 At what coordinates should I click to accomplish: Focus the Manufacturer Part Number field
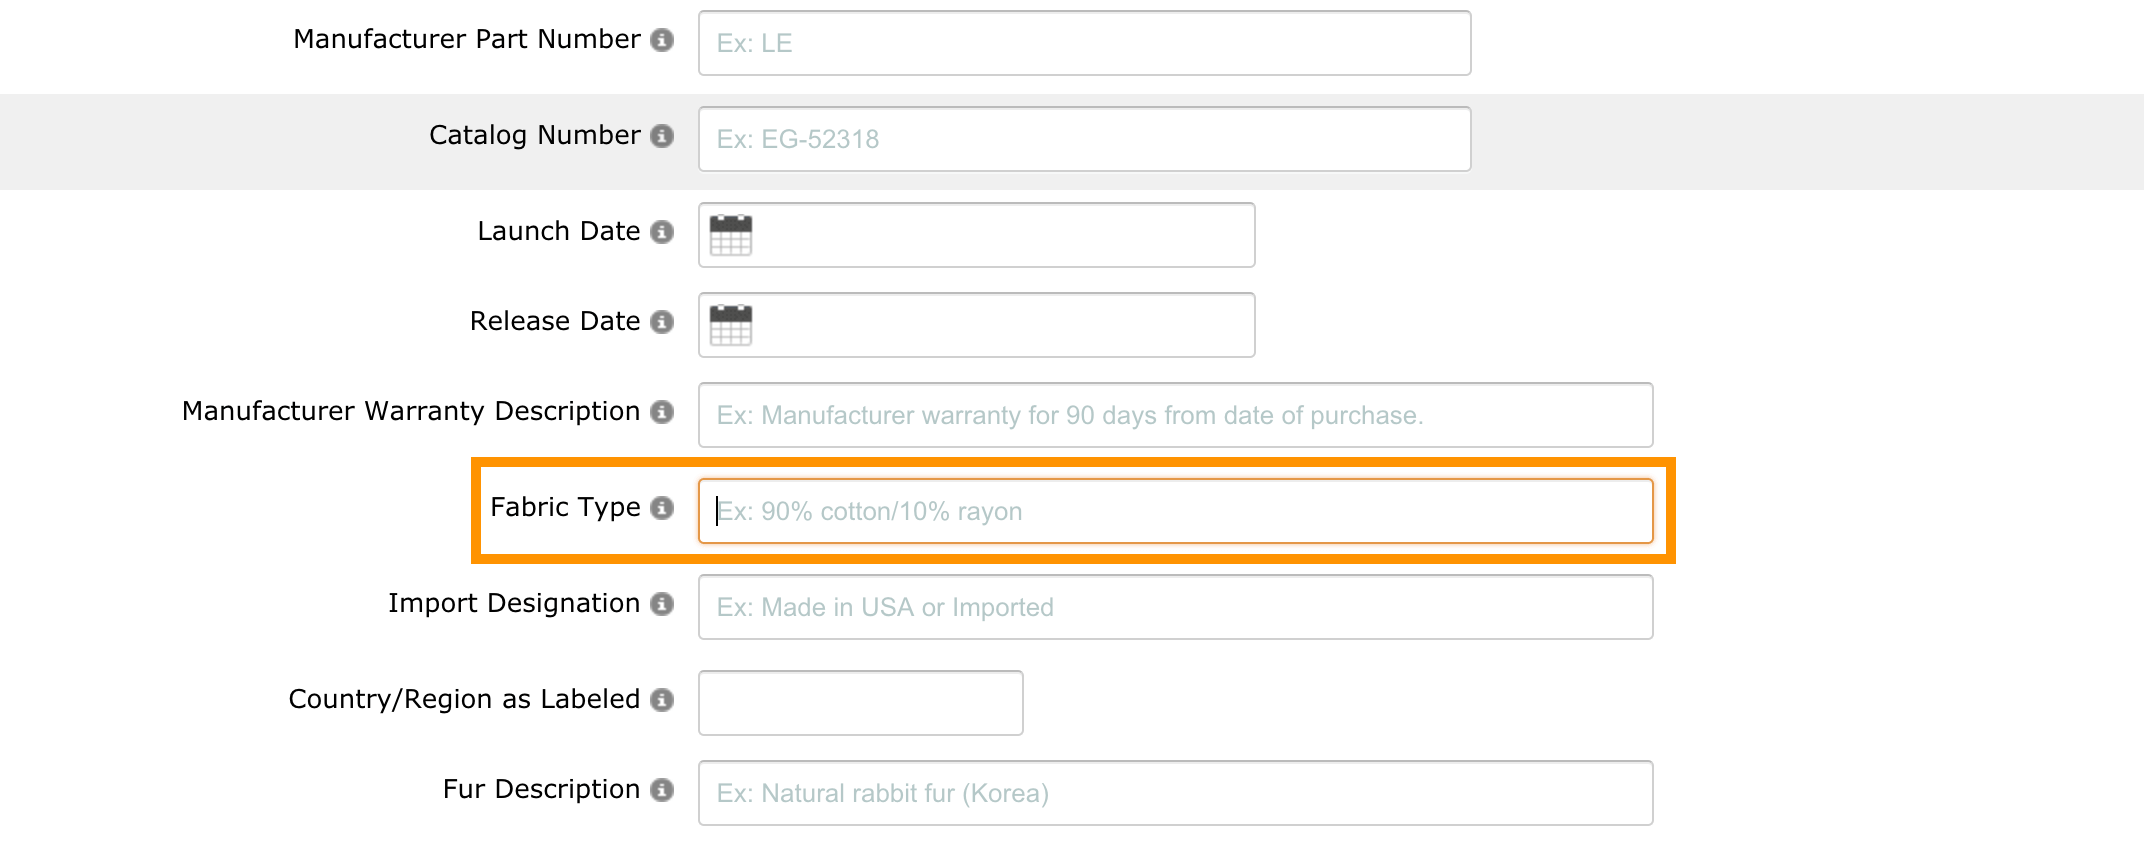1084,43
